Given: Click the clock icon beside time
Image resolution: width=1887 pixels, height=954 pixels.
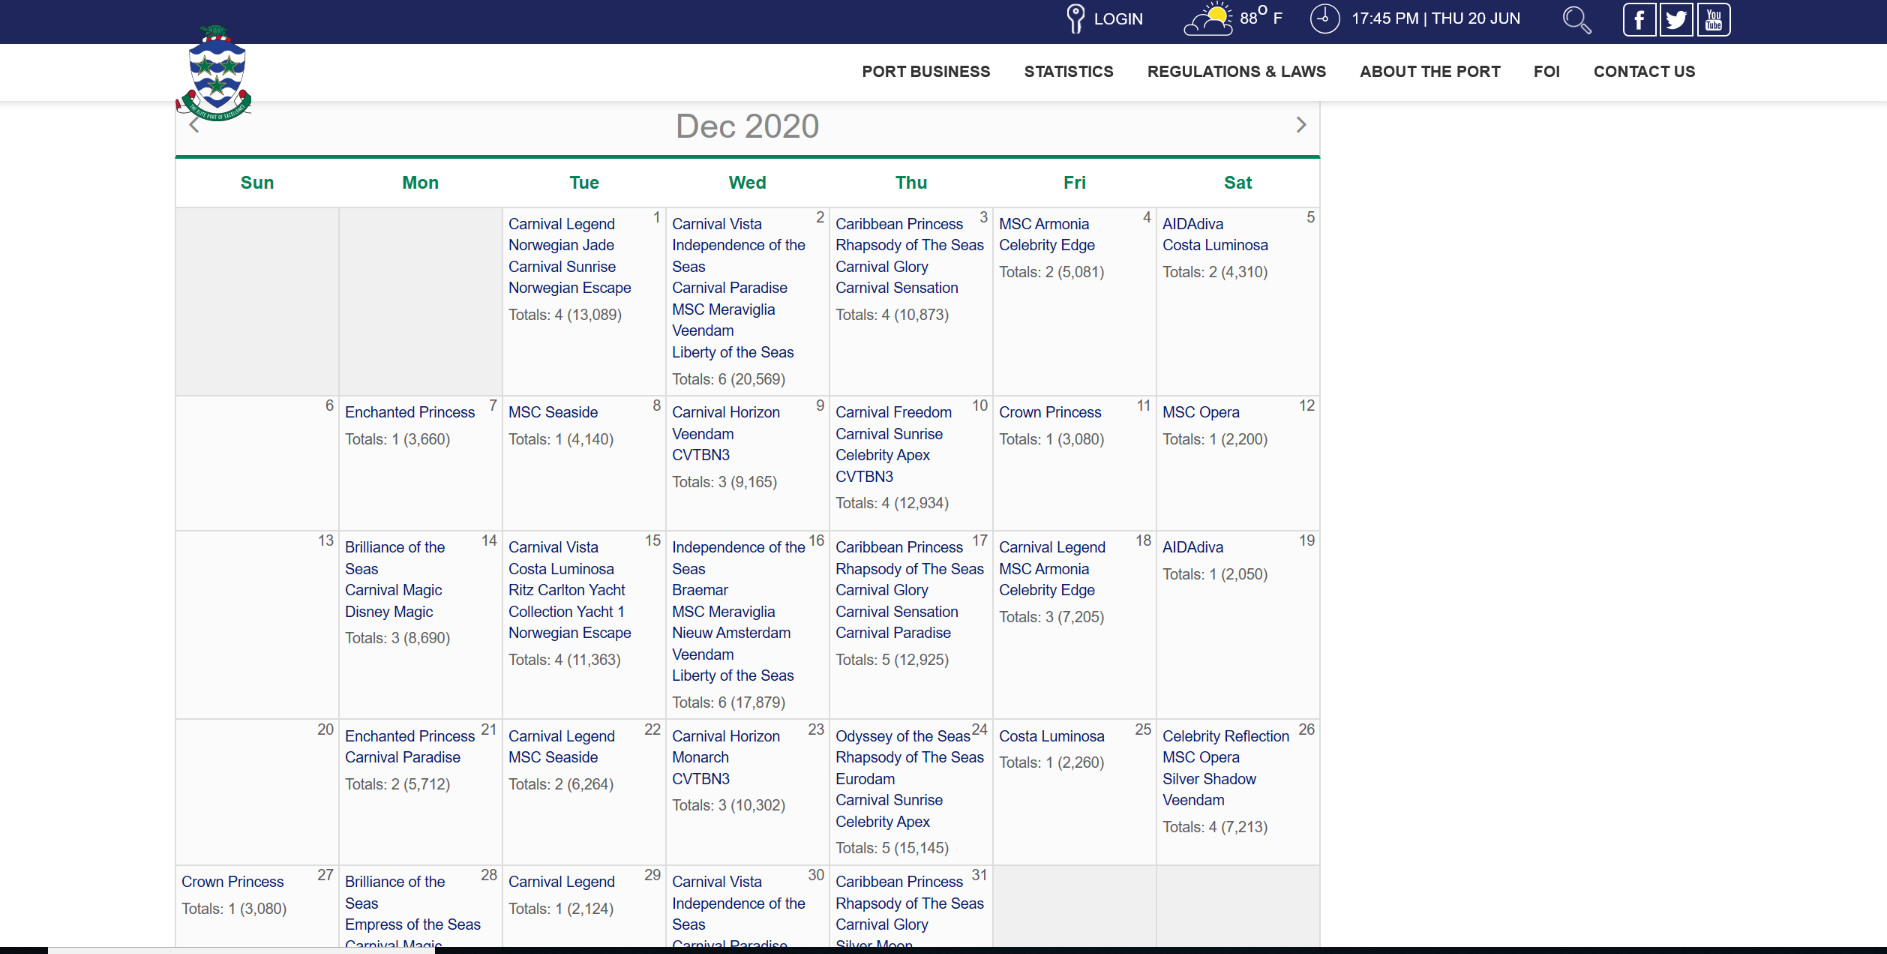Looking at the screenshot, I should [x=1325, y=19].
